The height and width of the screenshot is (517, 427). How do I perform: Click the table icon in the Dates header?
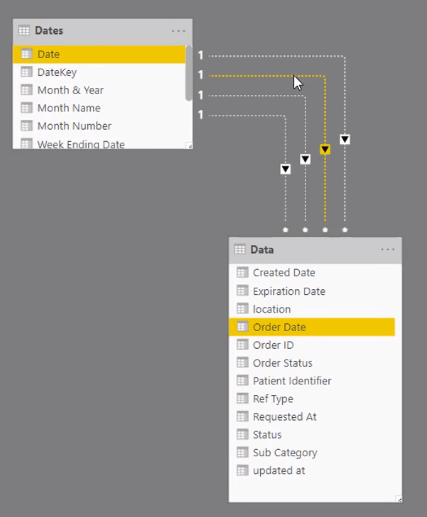coord(24,31)
